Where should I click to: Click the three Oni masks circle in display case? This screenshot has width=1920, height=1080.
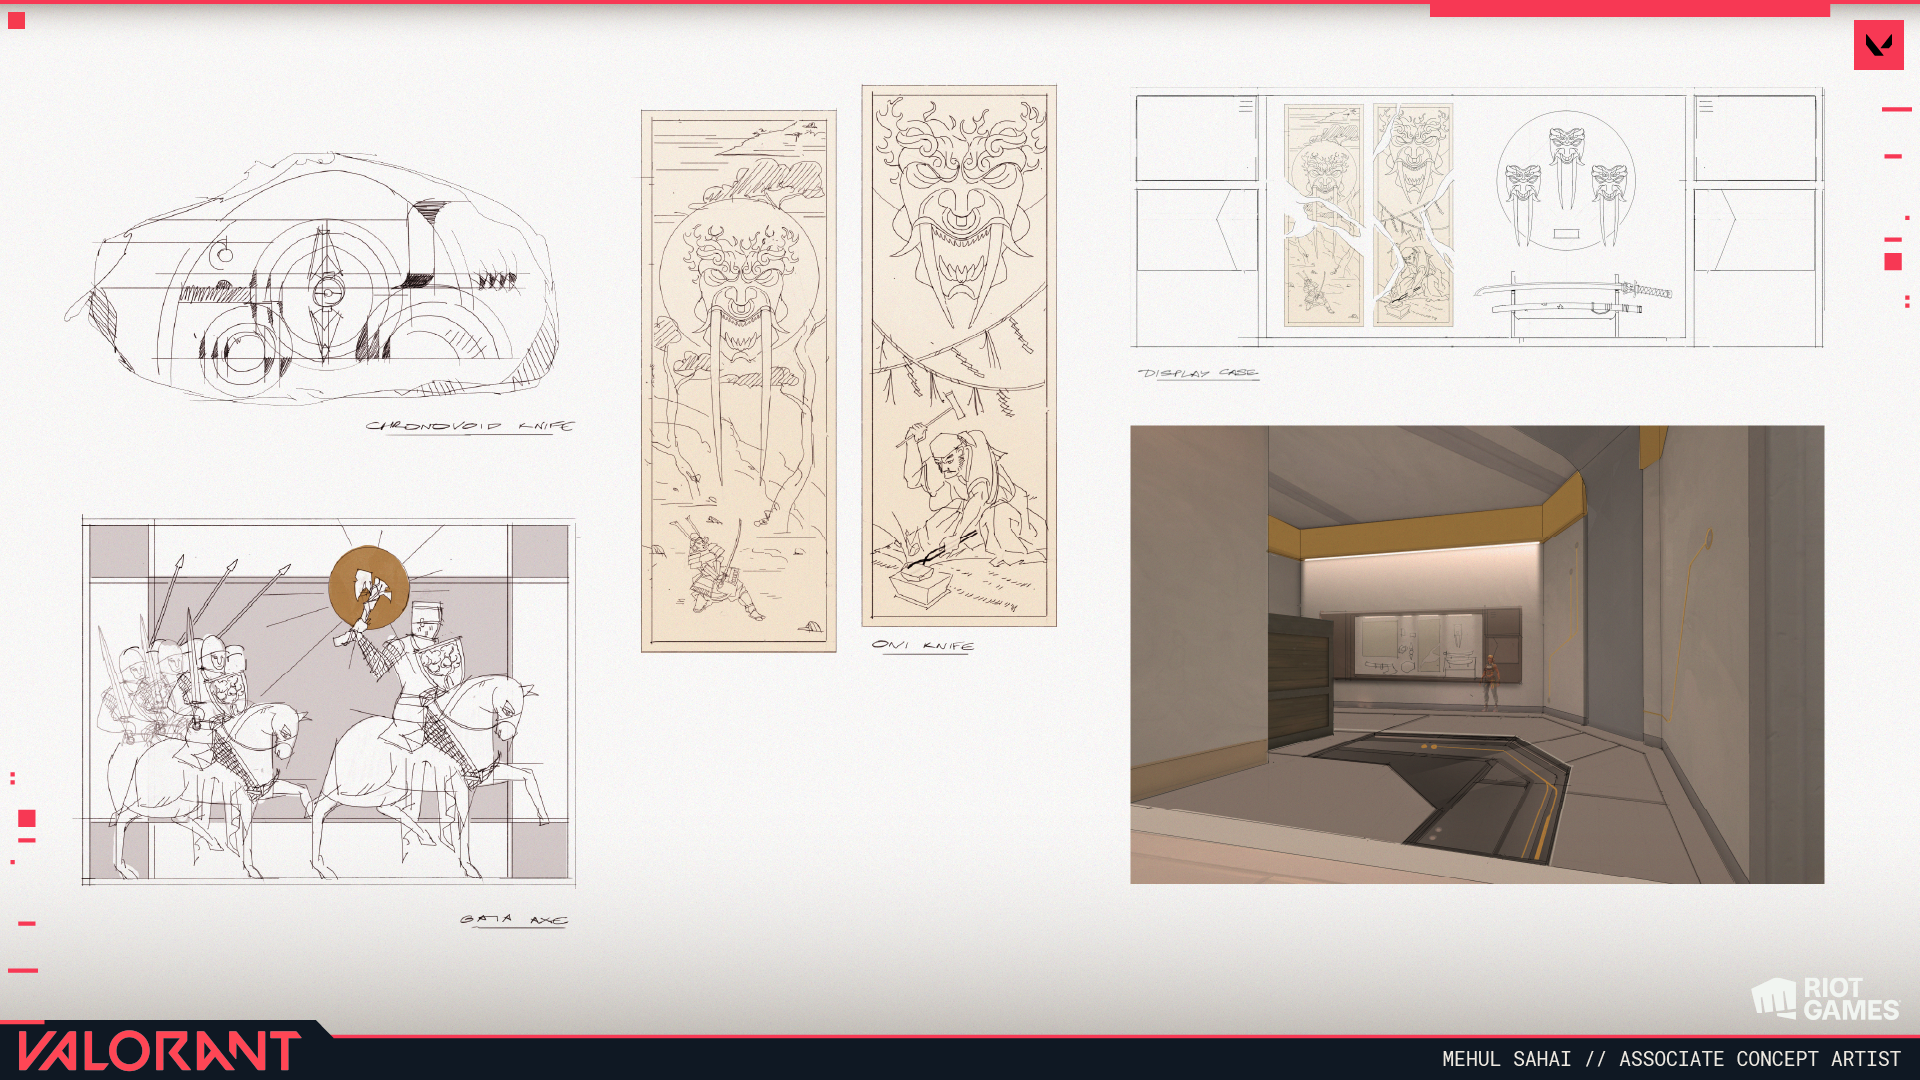(x=1566, y=181)
